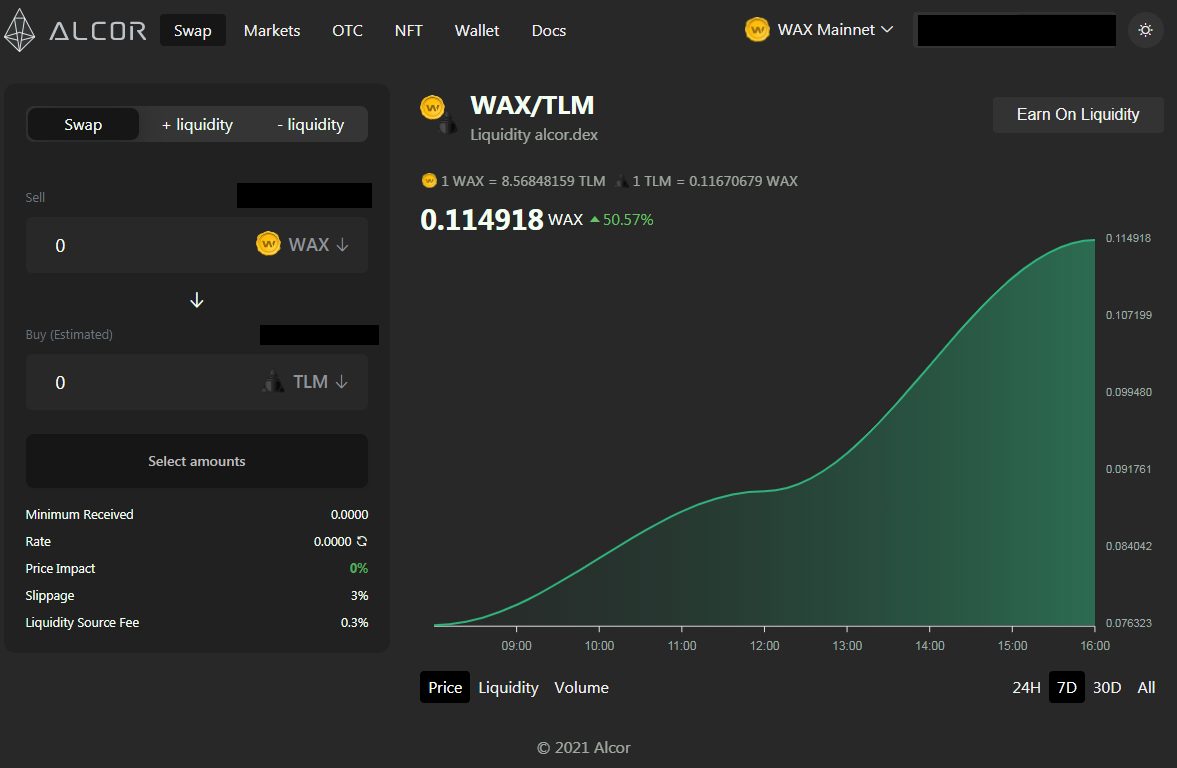Viewport: 1177px width, 768px height.
Task: Click the green up-triangle next to 50.57%
Action: pos(595,219)
